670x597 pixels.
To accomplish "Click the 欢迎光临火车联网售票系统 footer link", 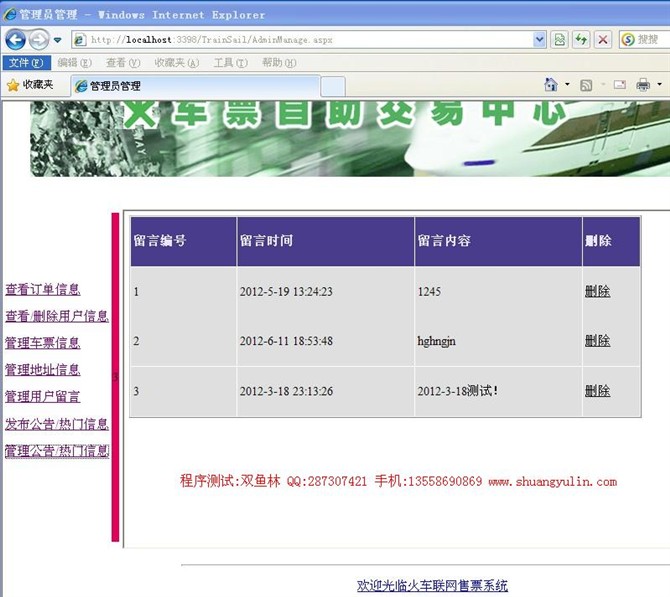I will (x=432, y=585).
